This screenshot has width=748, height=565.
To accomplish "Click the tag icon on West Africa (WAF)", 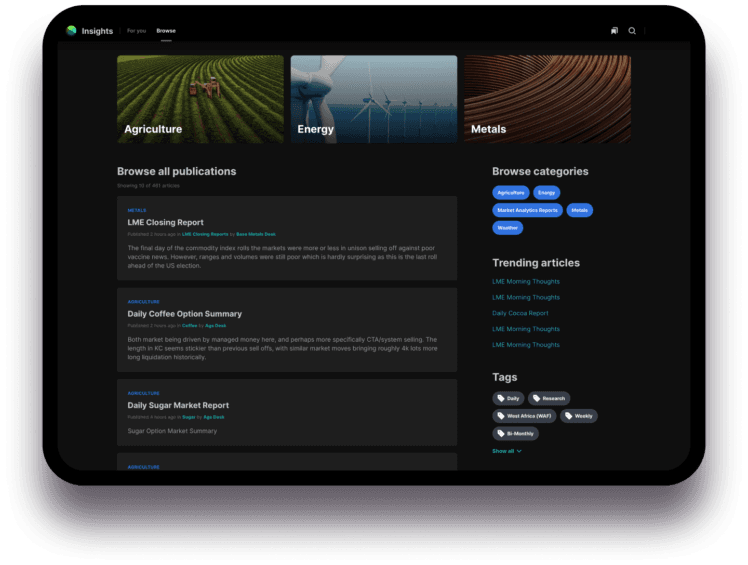I will (x=501, y=416).
